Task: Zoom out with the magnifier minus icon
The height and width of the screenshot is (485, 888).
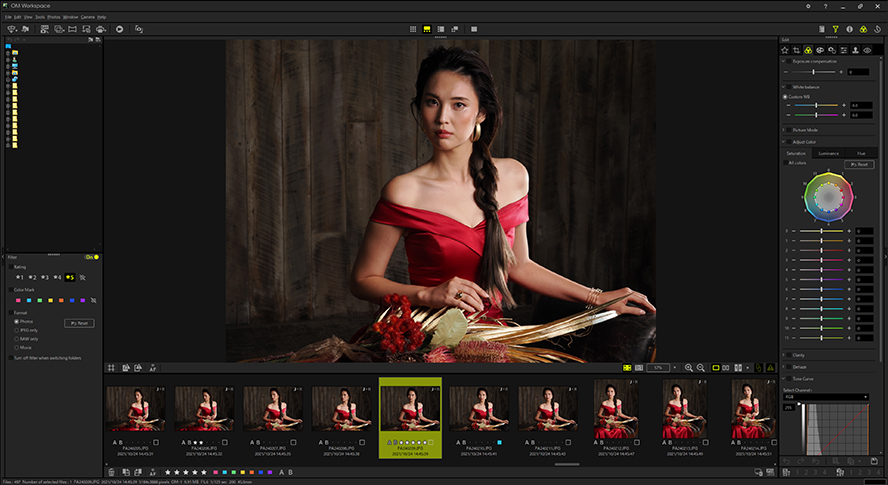Action: click(x=701, y=368)
